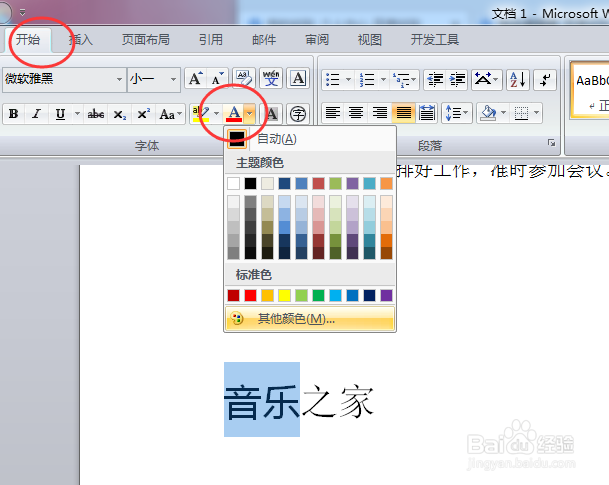
Task: Toggle Justify alignment
Action: (403, 113)
